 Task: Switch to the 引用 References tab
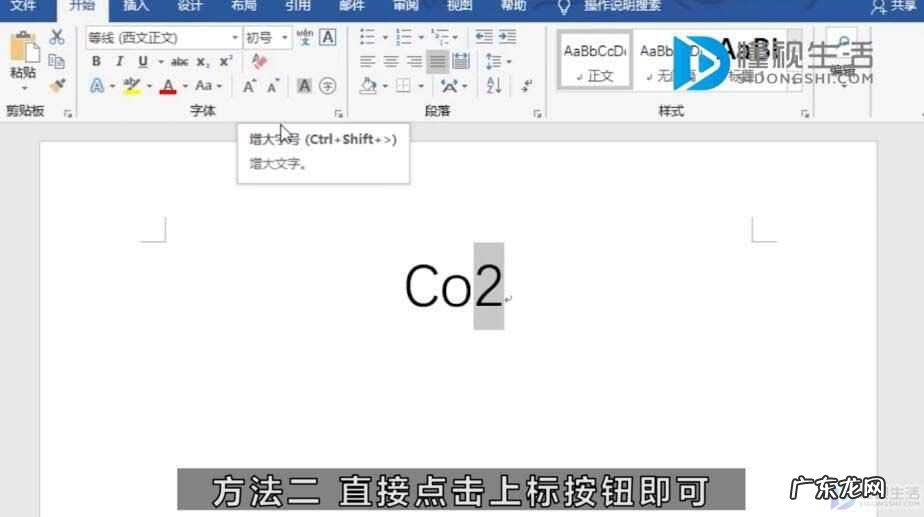point(298,6)
